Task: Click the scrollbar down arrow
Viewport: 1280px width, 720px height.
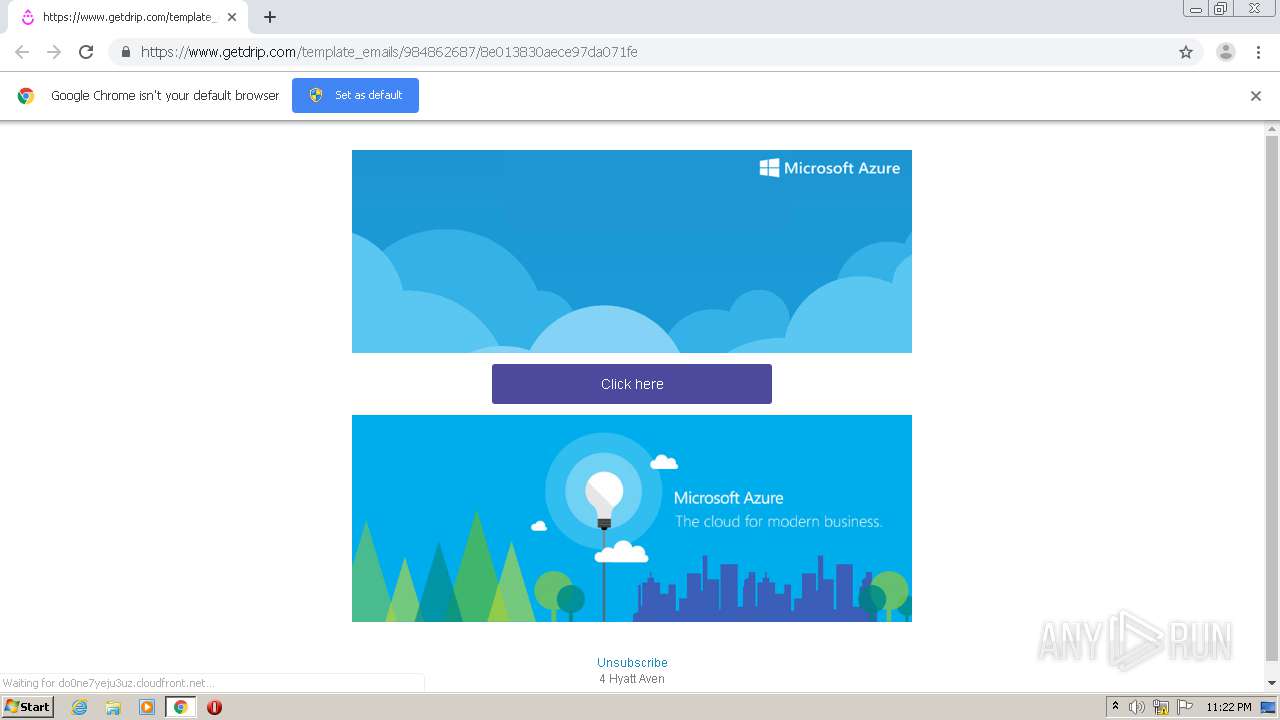Action: click(1272, 684)
